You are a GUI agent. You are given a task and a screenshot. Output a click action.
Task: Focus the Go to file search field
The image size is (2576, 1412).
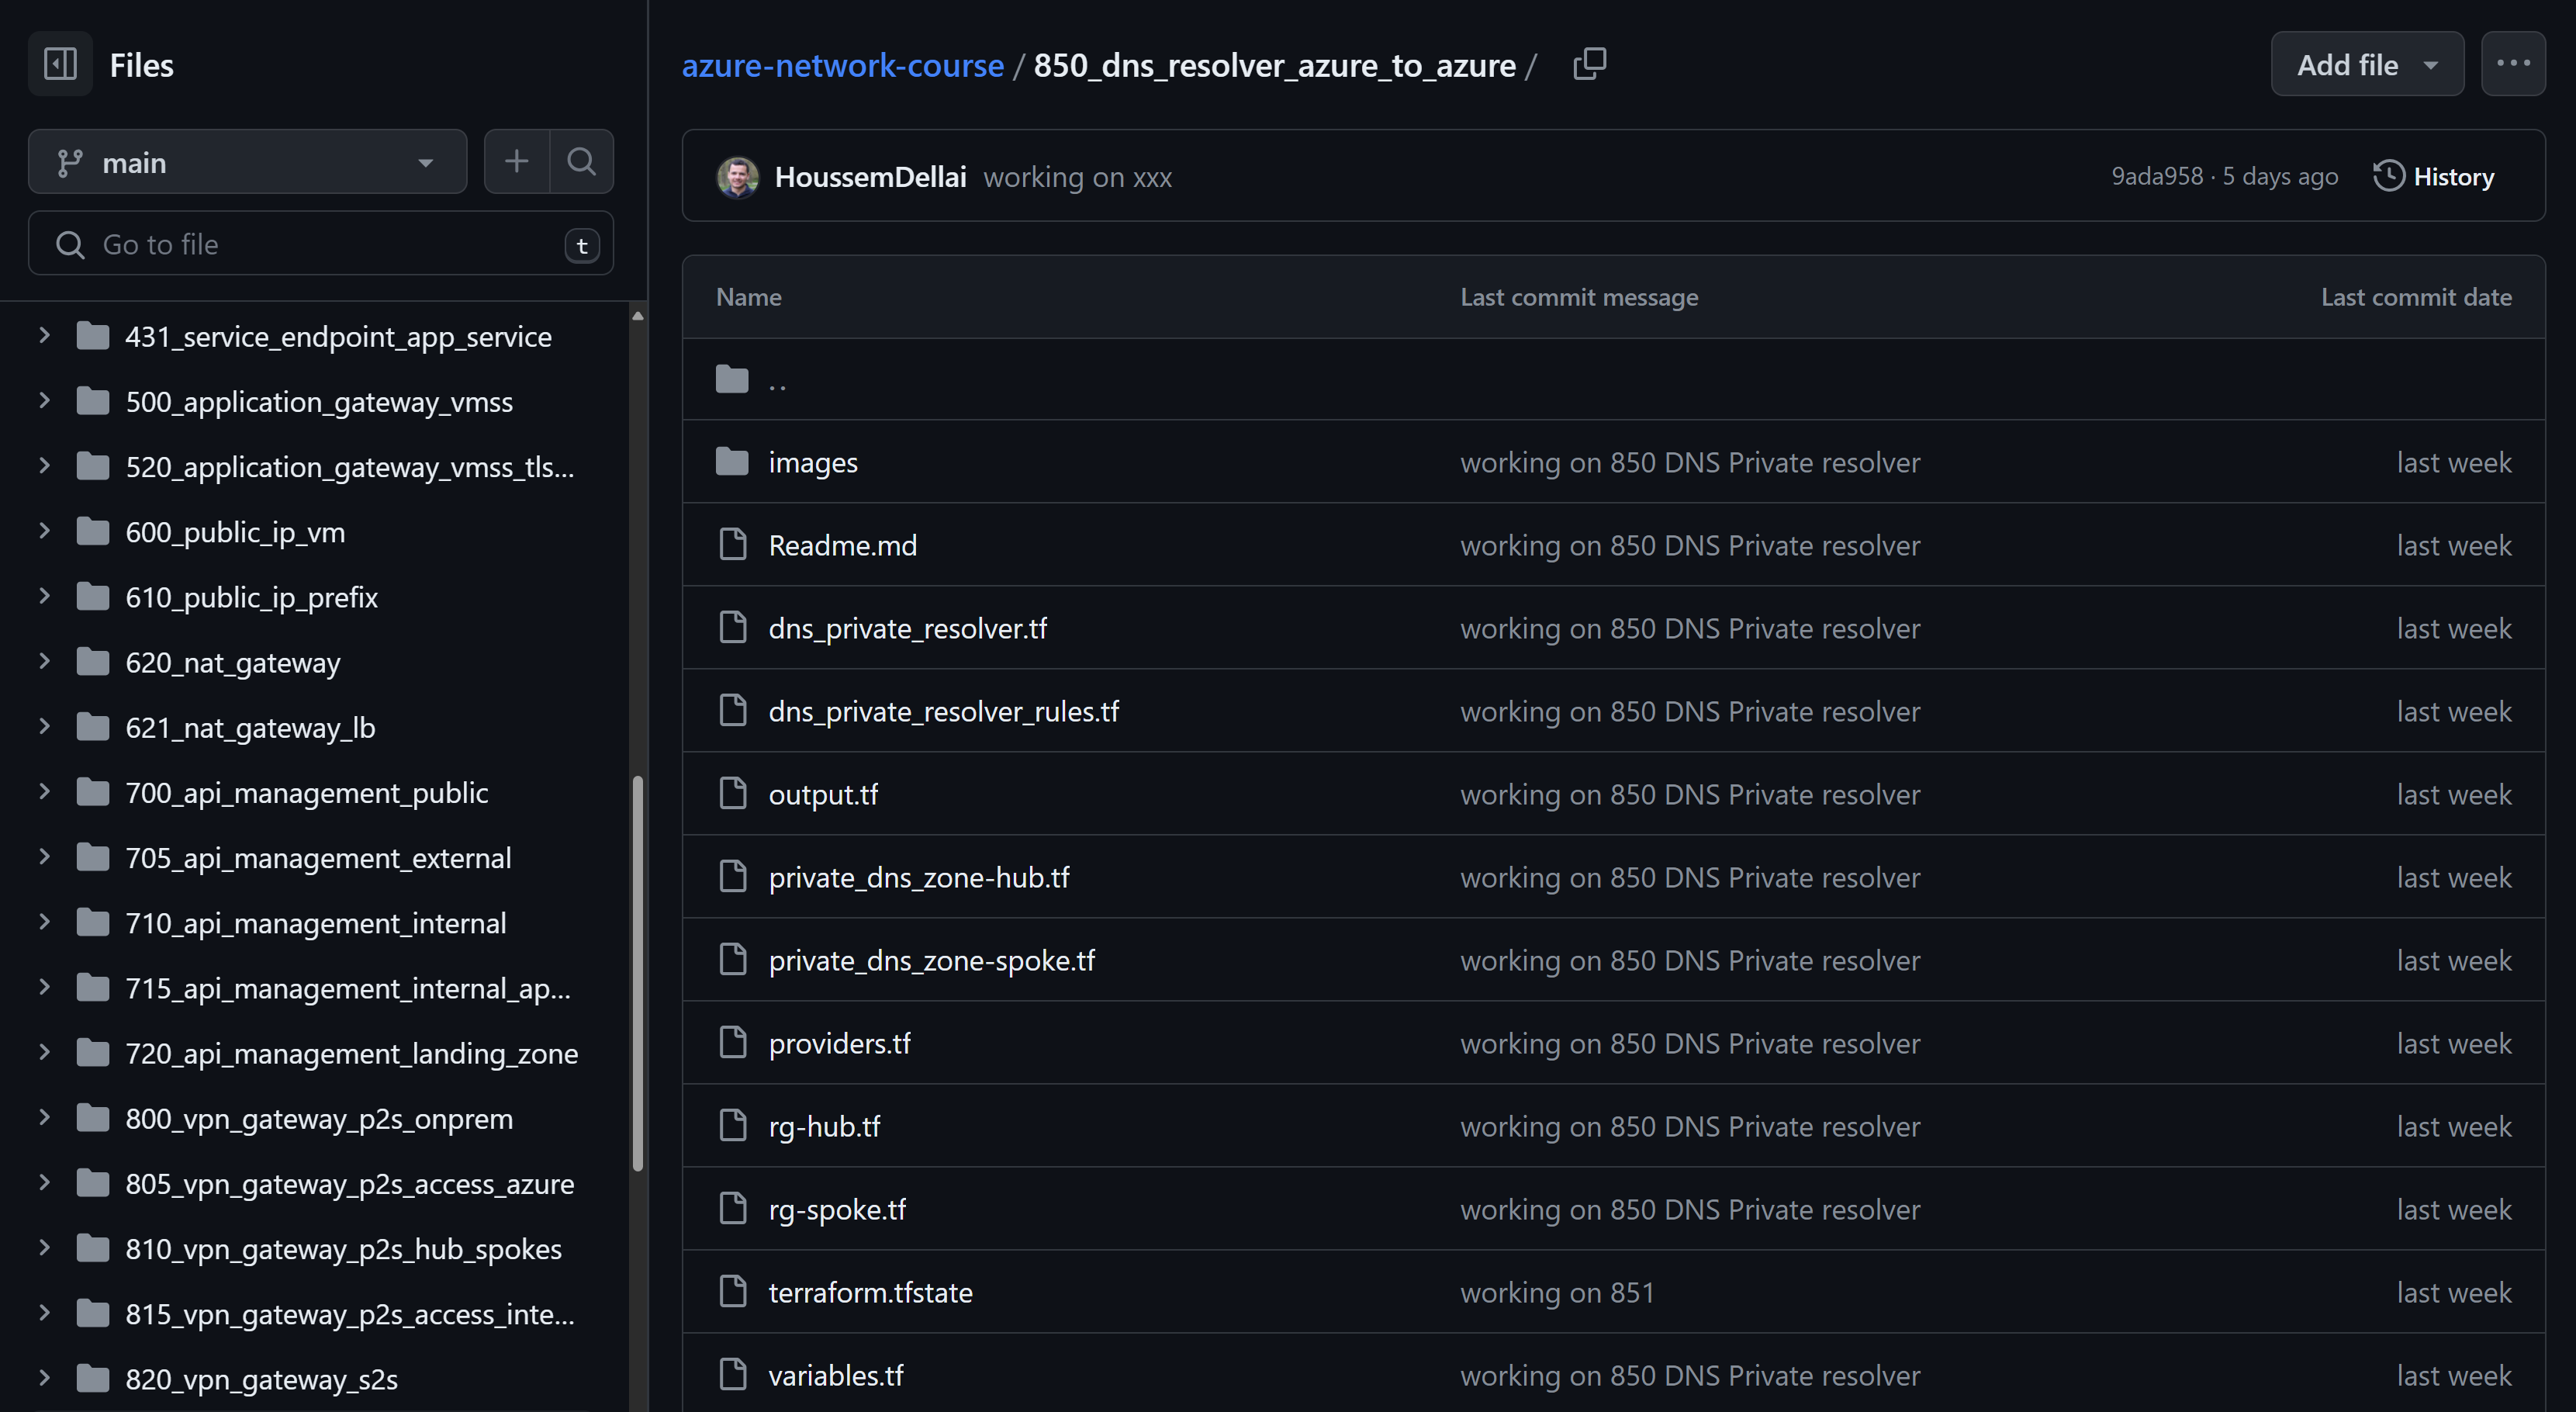(320, 244)
